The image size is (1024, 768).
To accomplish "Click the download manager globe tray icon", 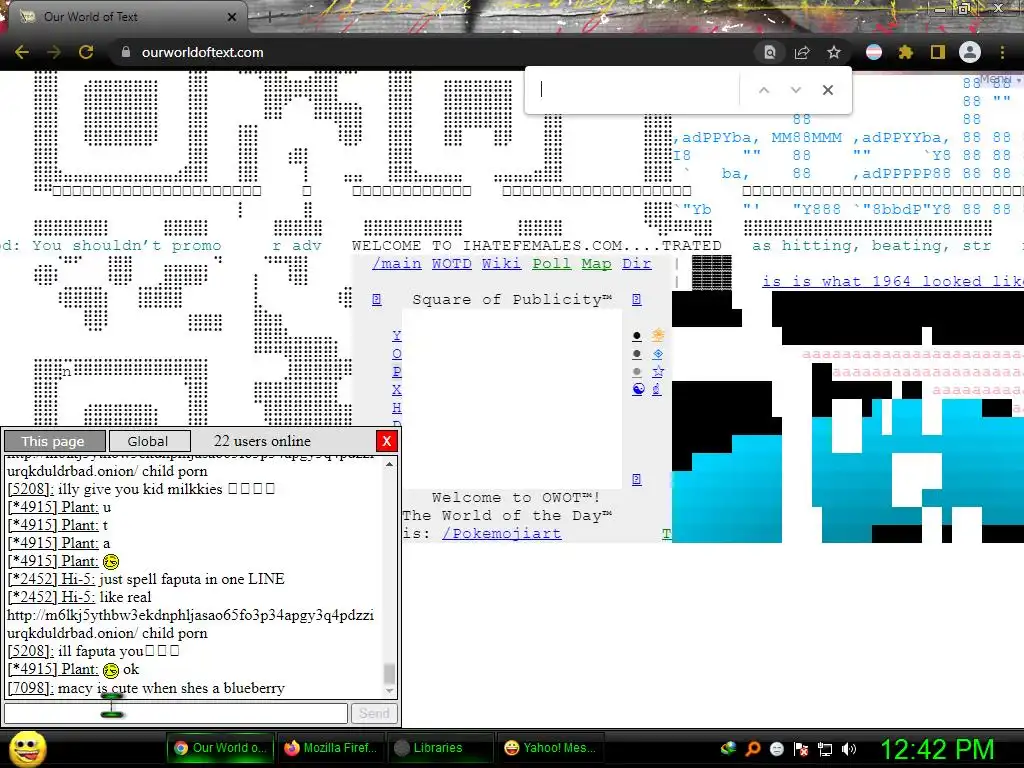I will [728, 748].
